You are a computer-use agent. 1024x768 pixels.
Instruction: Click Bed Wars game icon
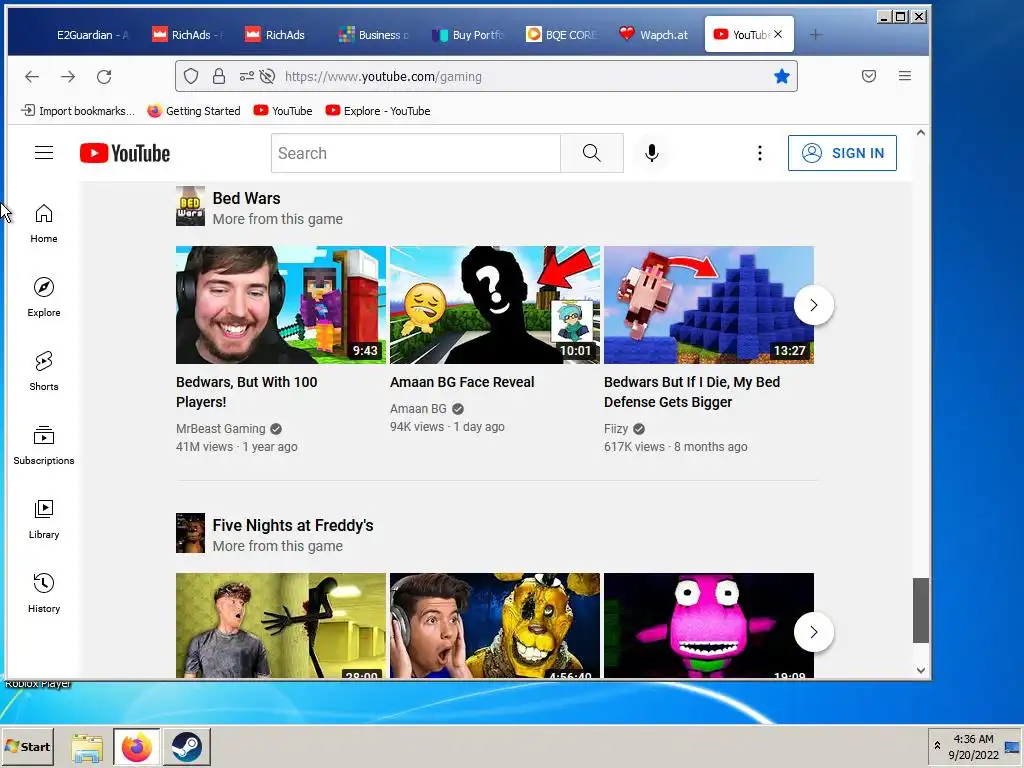coord(190,206)
